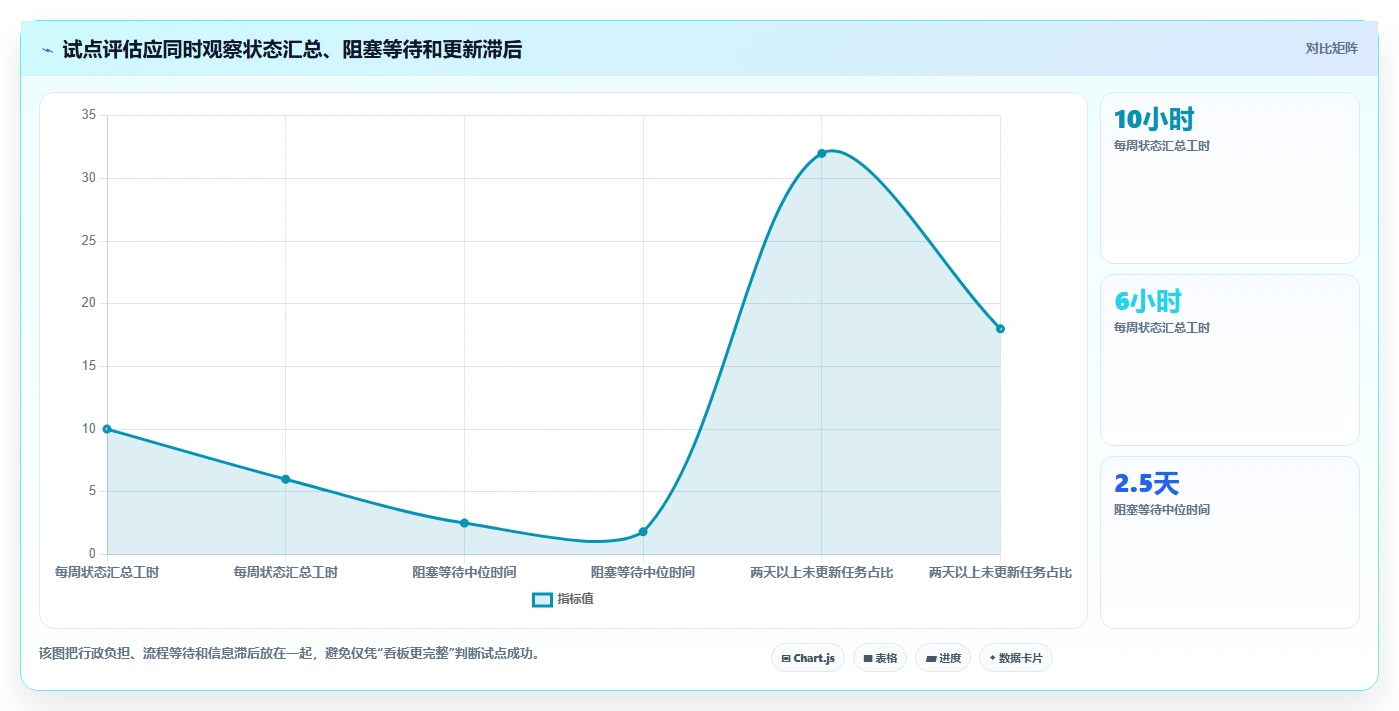Click the y-axis label 30
The width and height of the screenshot is (1399, 711).
point(88,178)
